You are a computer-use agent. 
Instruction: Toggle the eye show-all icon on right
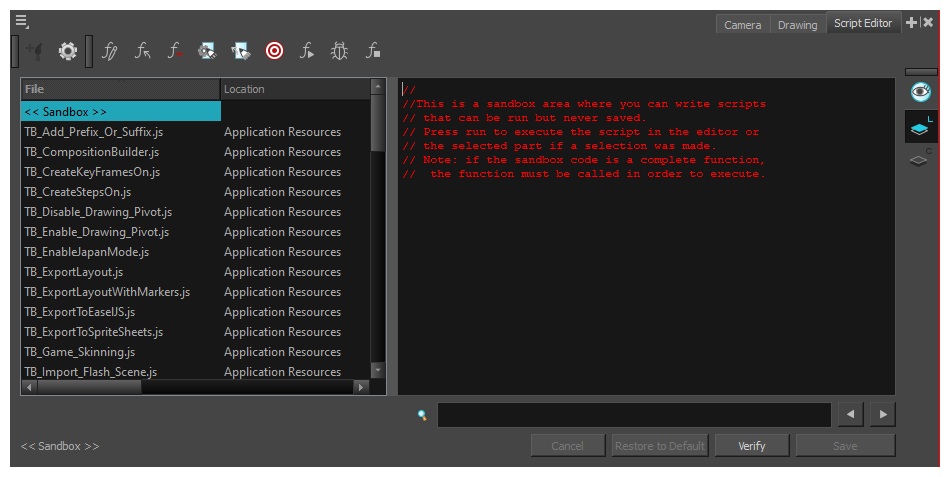click(920, 93)
